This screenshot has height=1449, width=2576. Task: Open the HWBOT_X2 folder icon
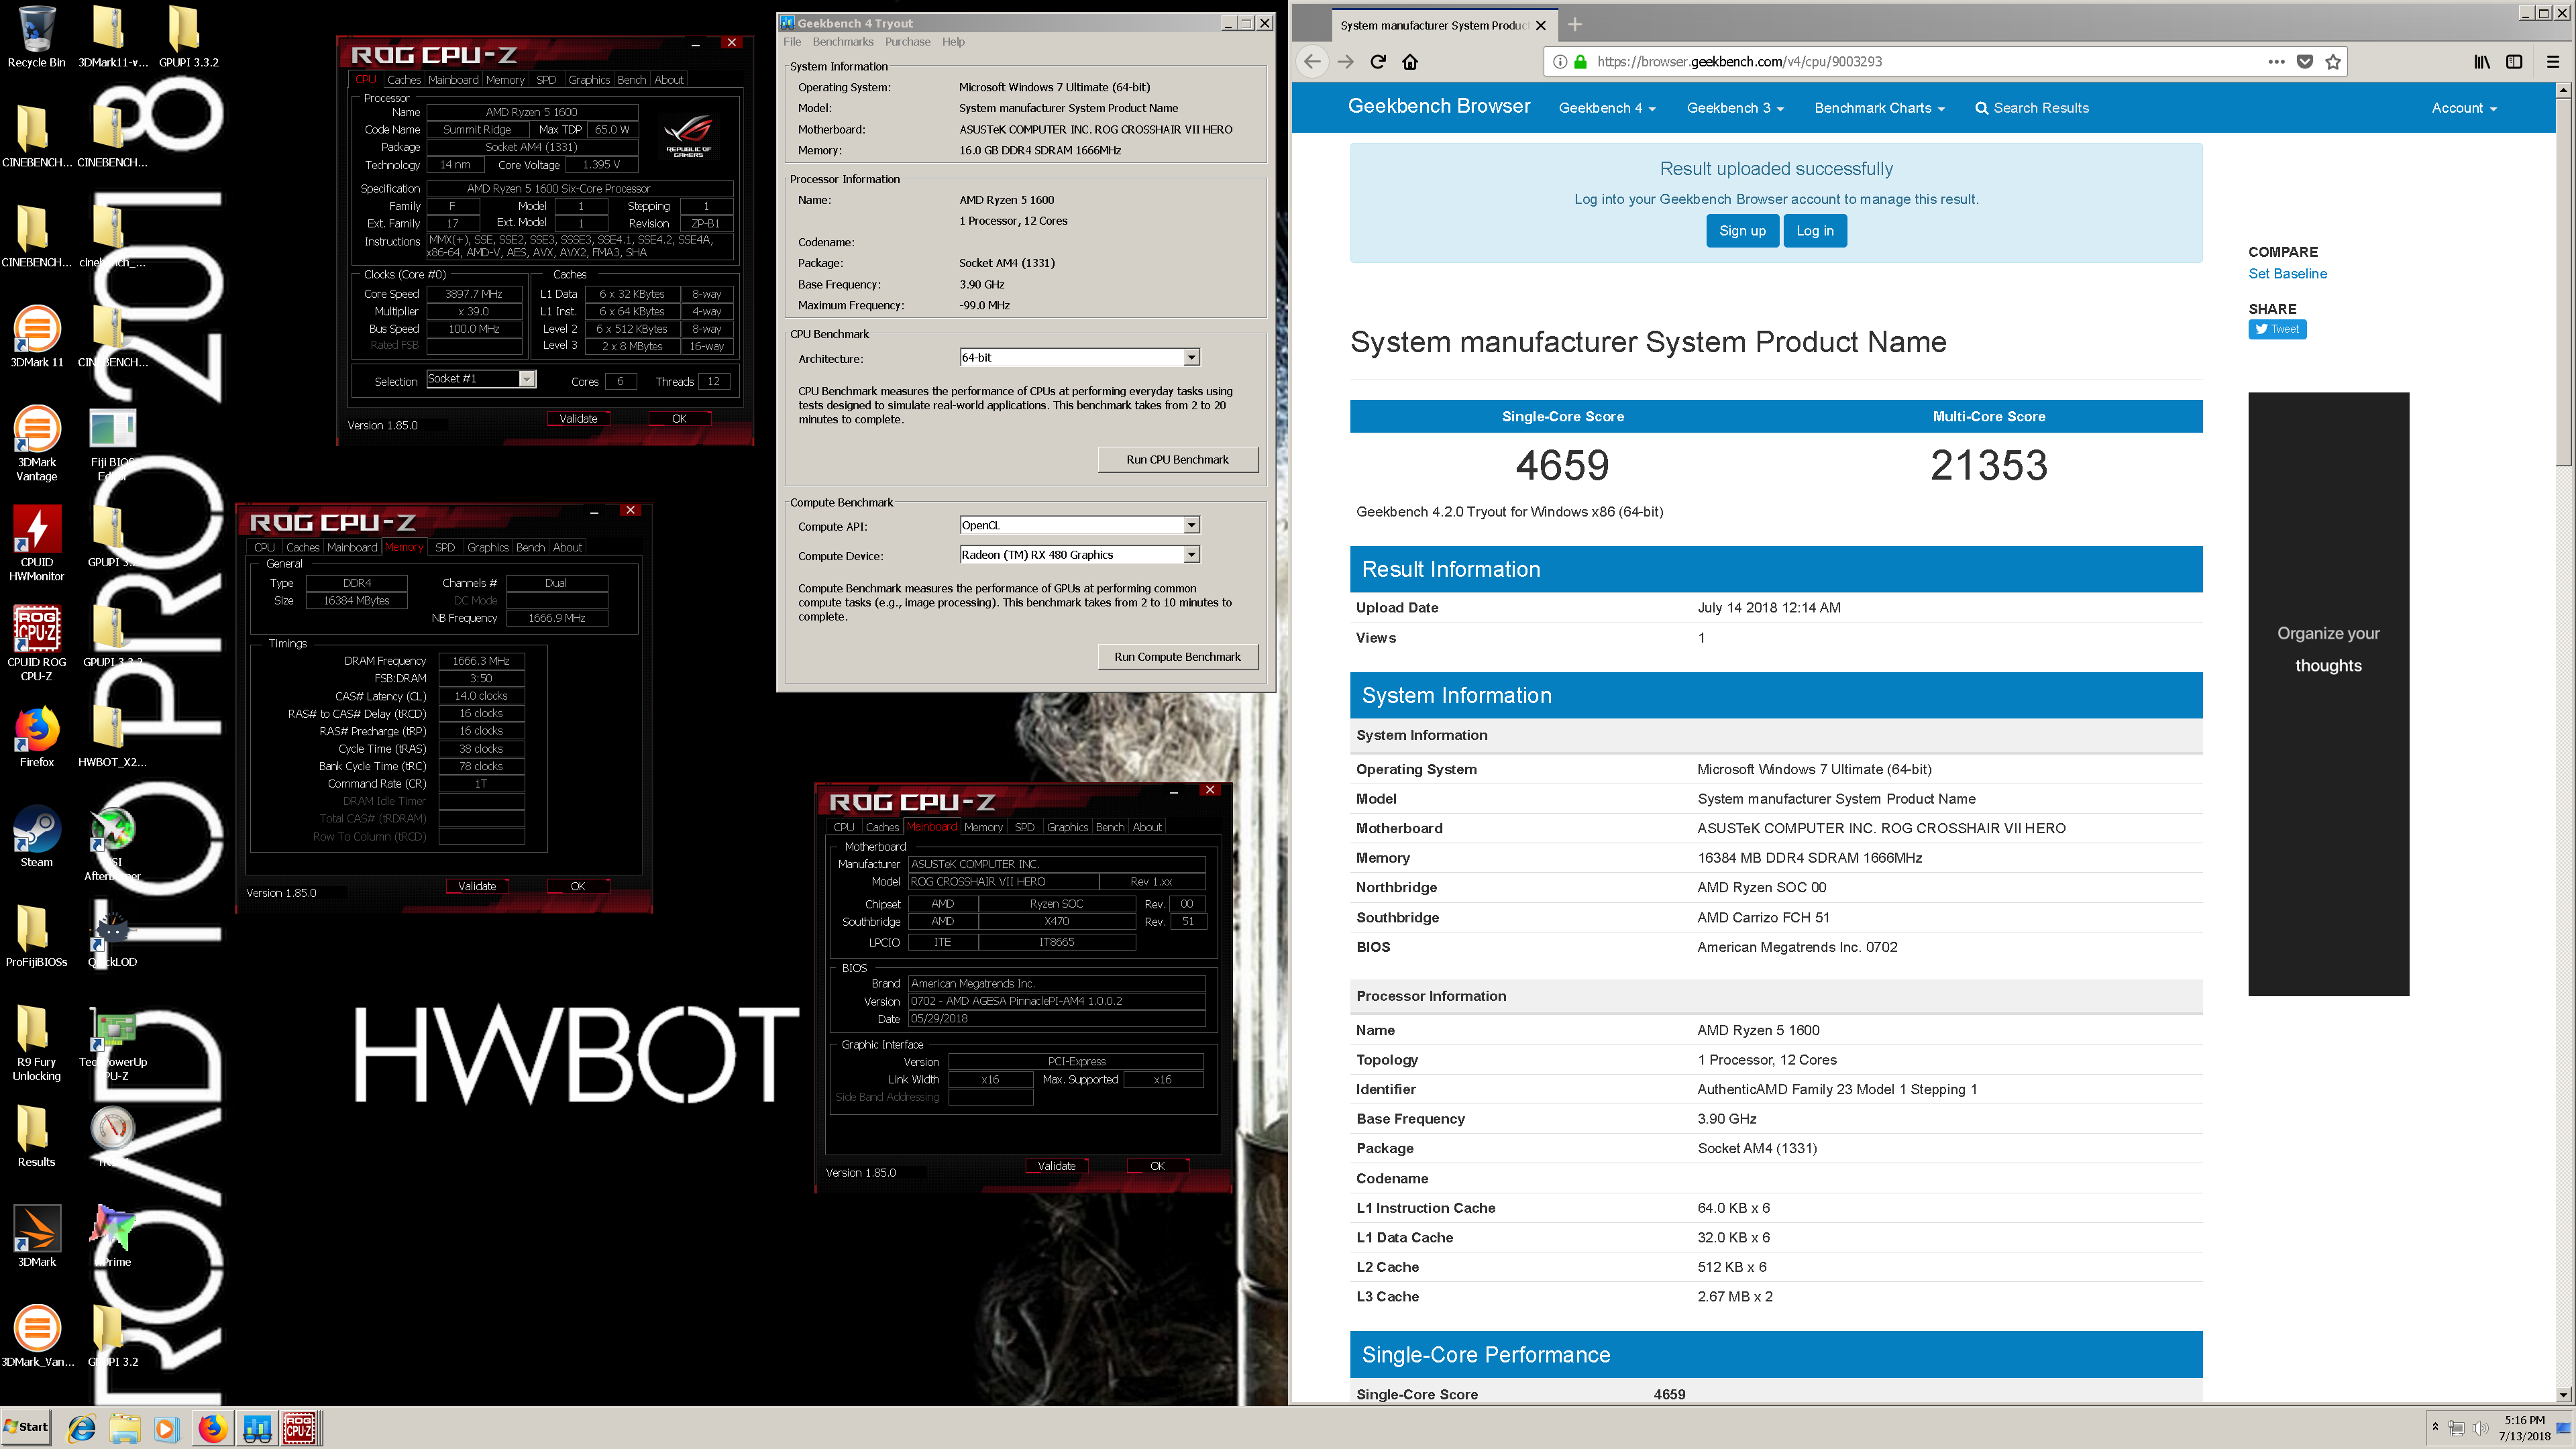(112, 737)
